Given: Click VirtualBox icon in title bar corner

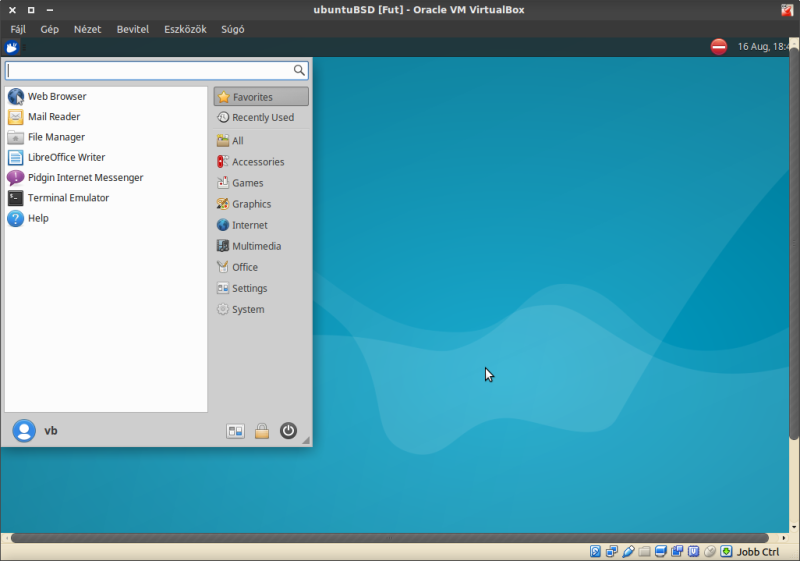Looking at the screenshot, I should (x=787, y=10).
